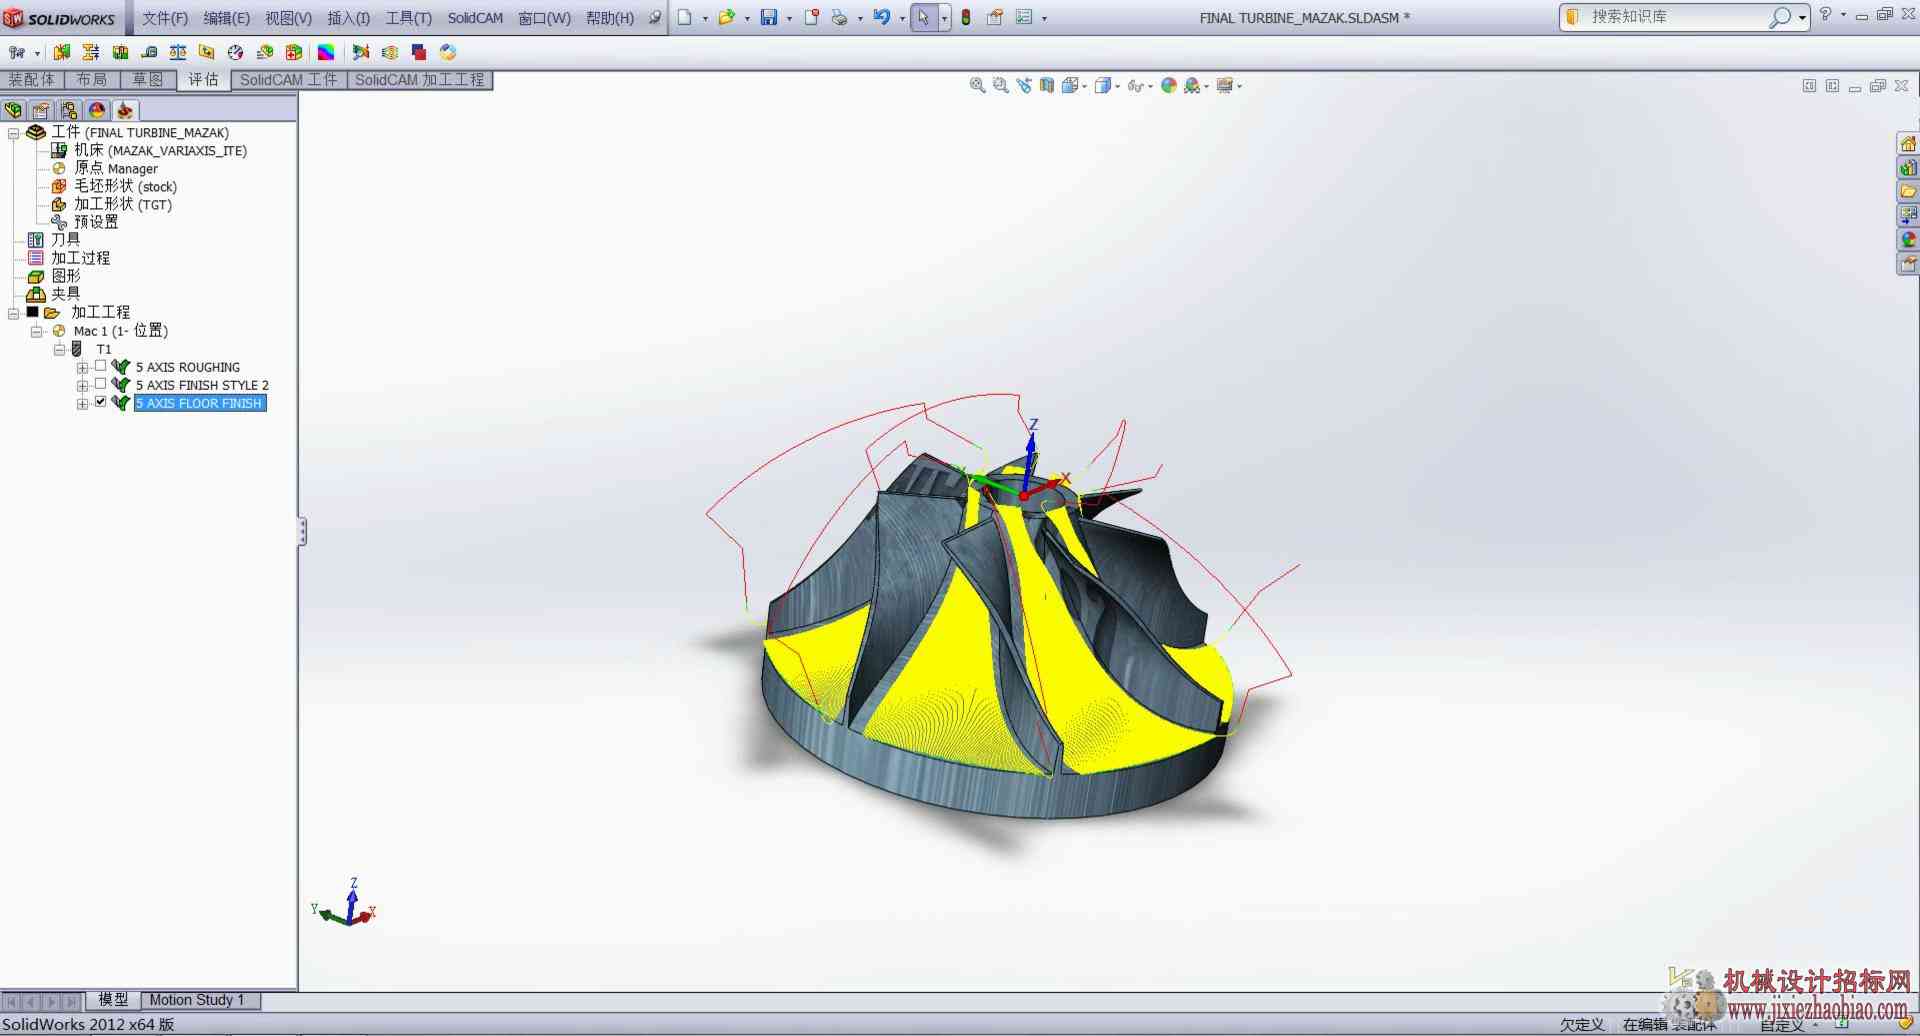1920x1036 pixels.
Task: Toggle the black box beside 加工工程 folder
Action: coord(32,312)
